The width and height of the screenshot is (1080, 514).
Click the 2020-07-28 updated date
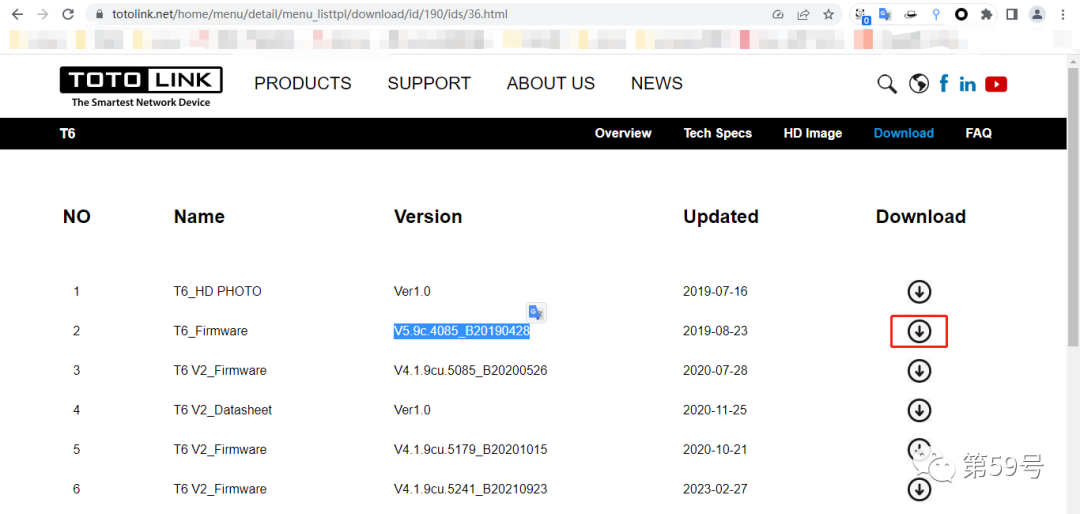pos(715,371)
